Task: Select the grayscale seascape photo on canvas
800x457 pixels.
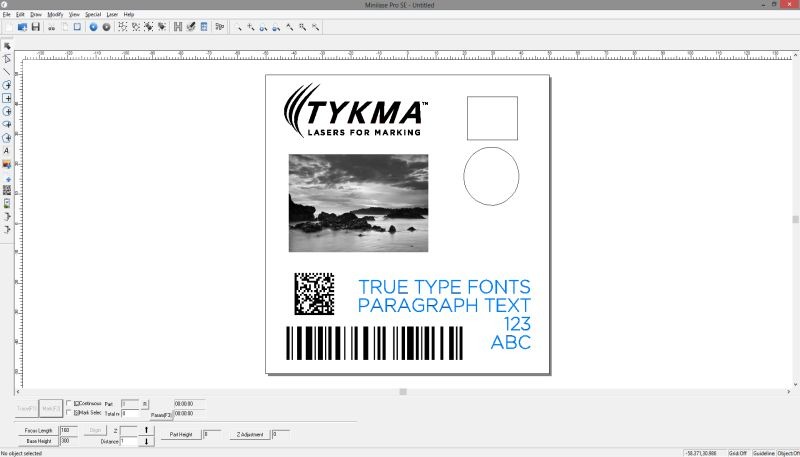Action: pos(359,203)
